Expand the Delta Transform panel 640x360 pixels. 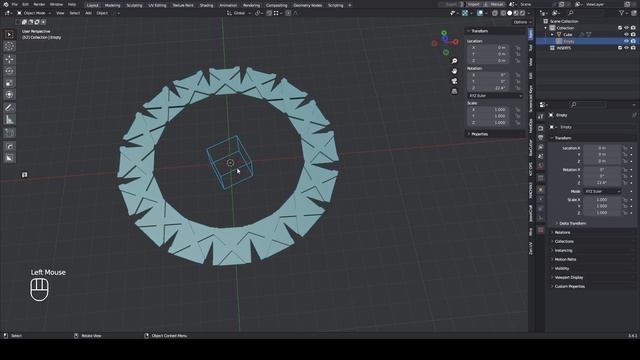tap(572, 223)
